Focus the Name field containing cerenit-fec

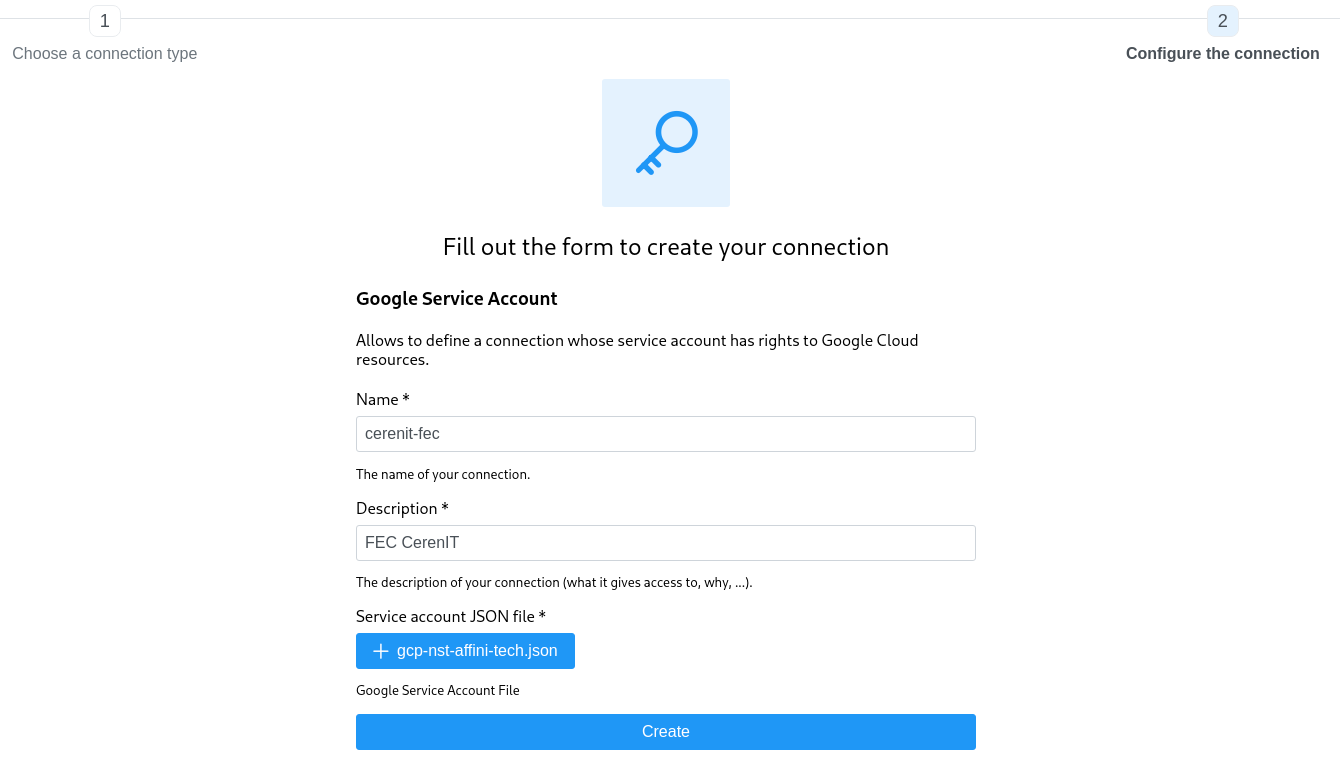[x=666, y=434]
